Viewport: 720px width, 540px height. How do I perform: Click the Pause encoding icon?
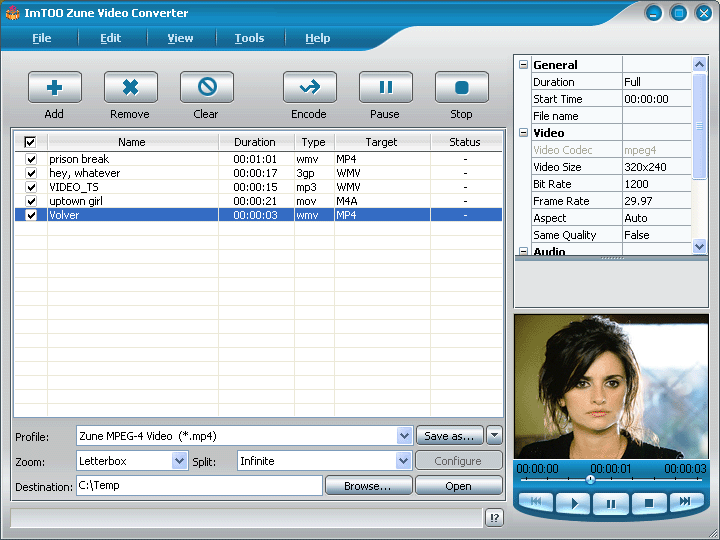[x=385, y=88]
